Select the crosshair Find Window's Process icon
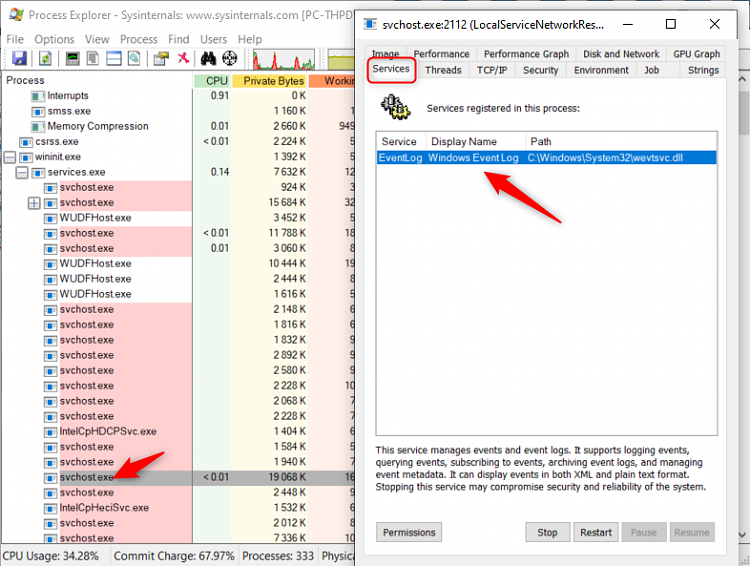750x566 pixels. (230, 58)
